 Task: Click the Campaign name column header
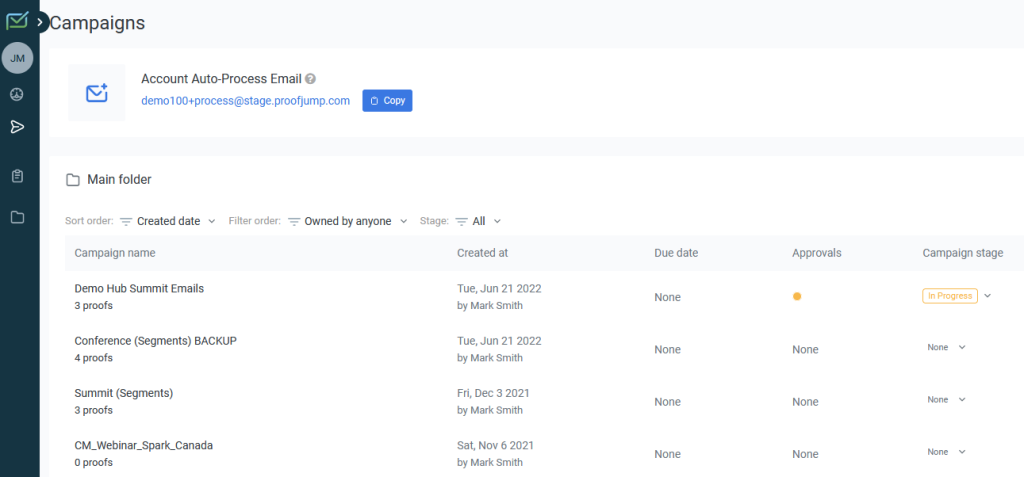pos(115,253)
